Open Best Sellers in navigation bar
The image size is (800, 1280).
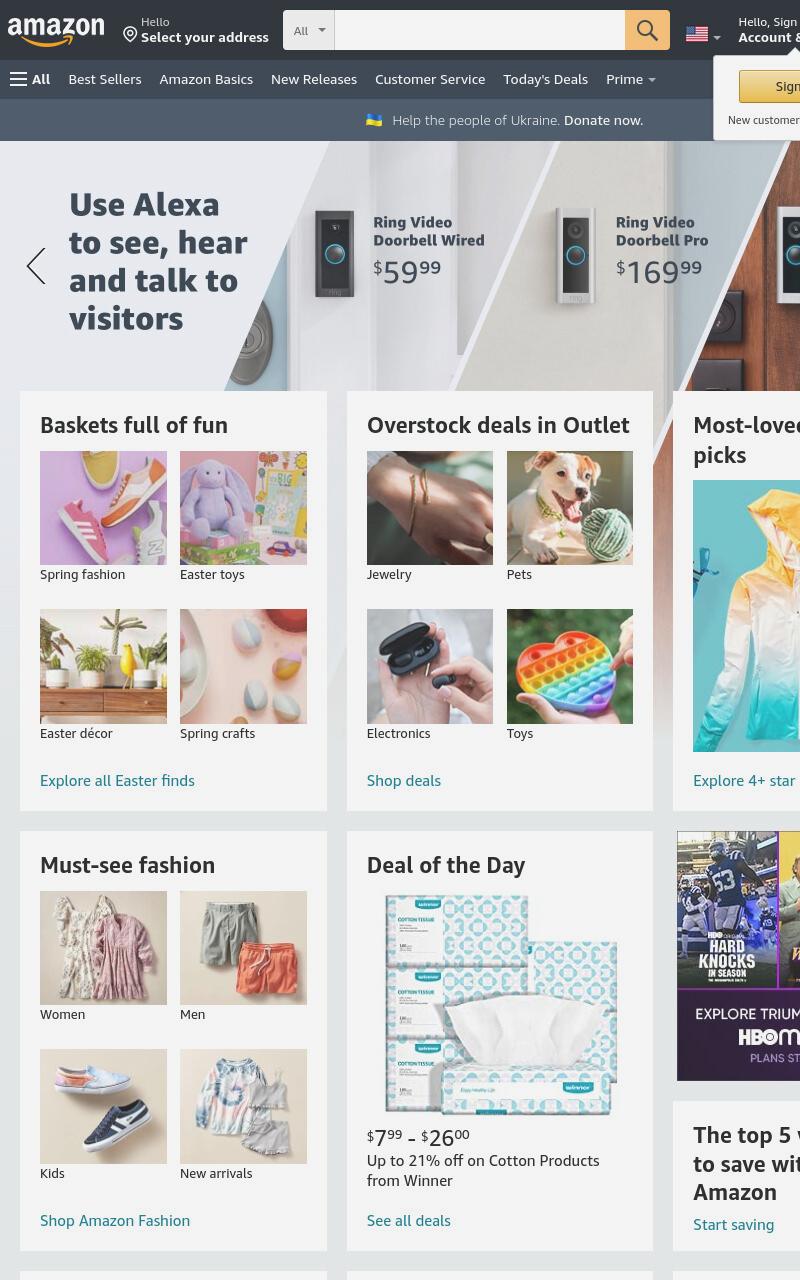point(105,79)
